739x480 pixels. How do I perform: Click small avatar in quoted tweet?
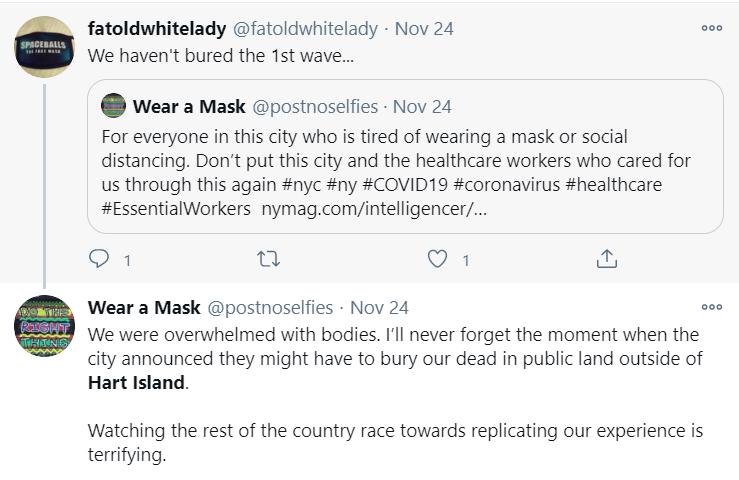coord(114,106)
